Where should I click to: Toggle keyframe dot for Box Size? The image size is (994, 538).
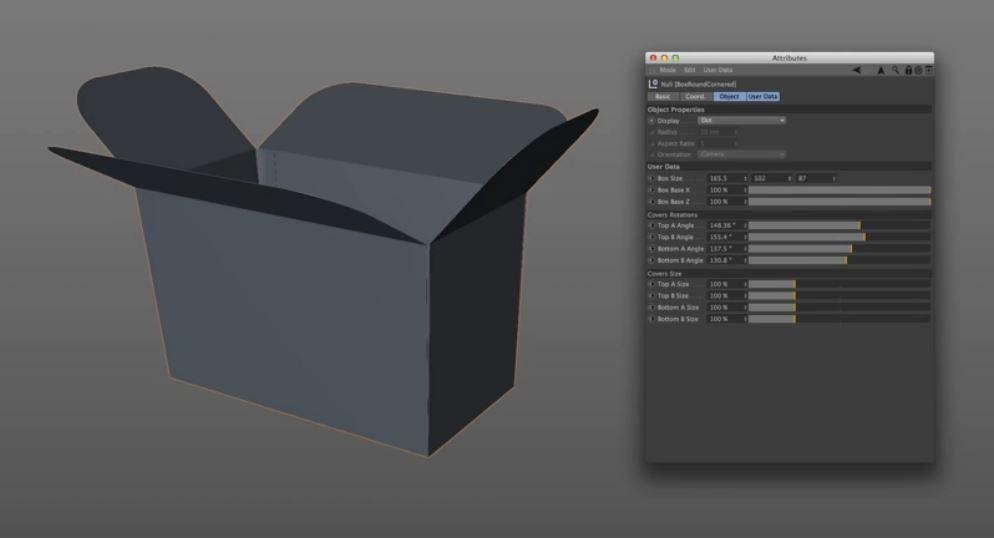[652, 178]
